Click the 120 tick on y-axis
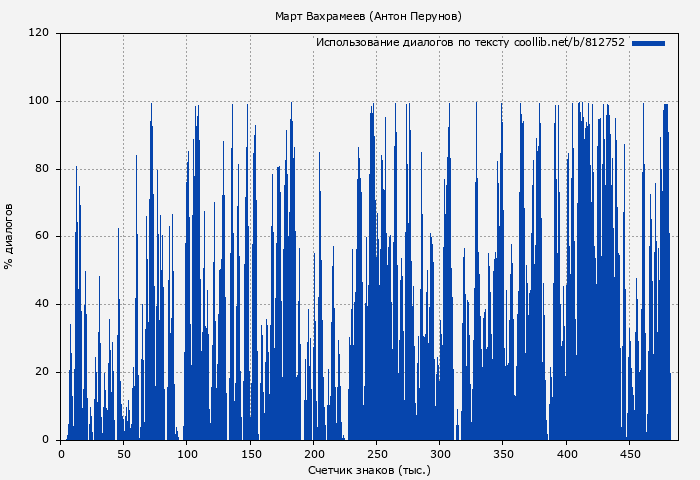Viewport: 700px width, 480px height. (x=40, y=33)
